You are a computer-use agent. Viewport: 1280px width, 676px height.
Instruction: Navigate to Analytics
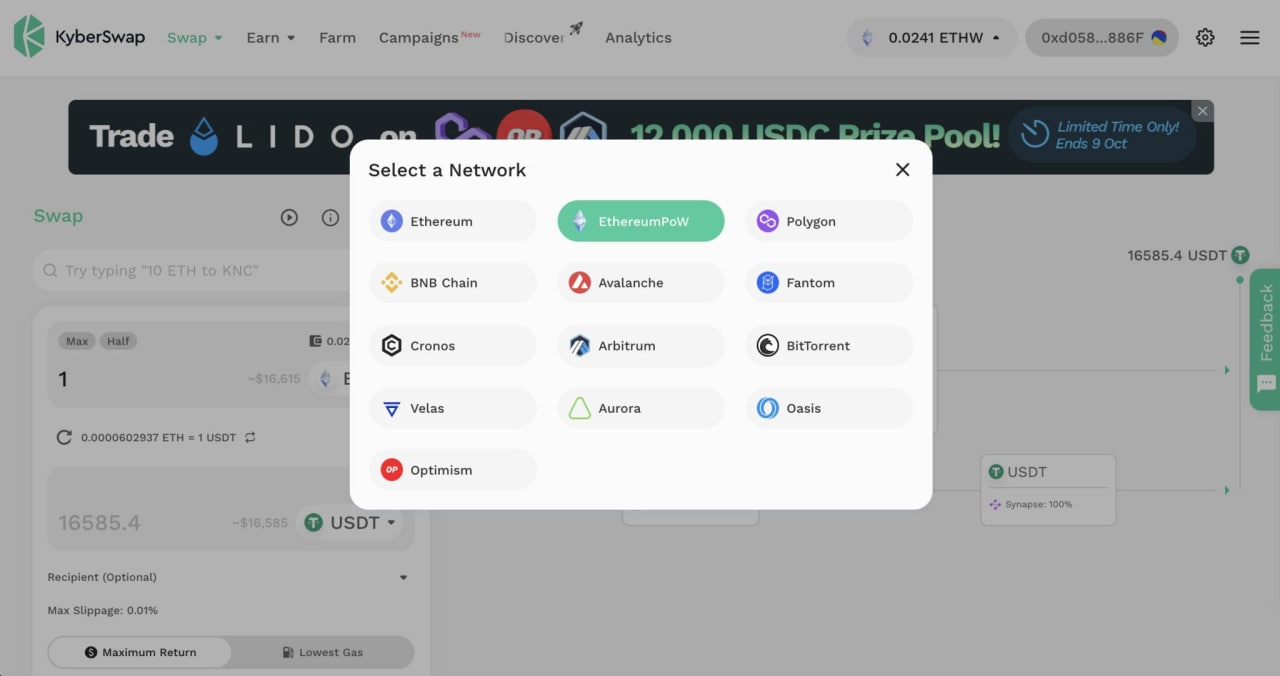click(638, 38)
